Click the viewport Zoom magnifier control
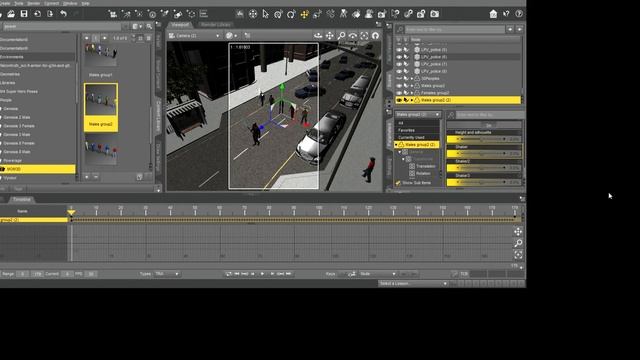The image size is (640, 360). 341,36
